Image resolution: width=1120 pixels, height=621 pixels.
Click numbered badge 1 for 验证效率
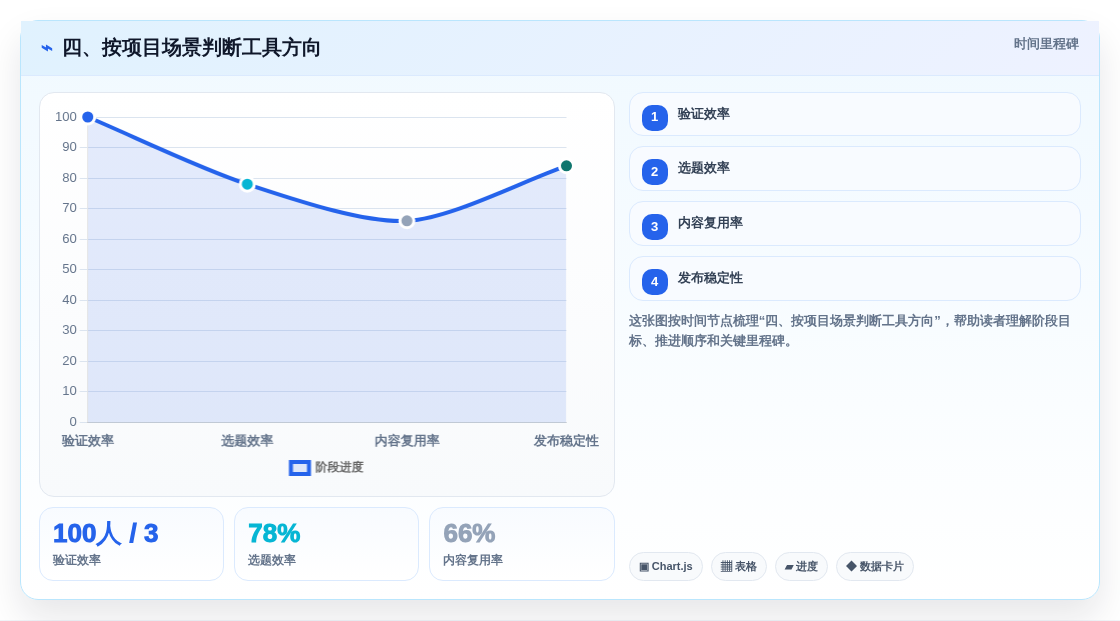point(654,117)
